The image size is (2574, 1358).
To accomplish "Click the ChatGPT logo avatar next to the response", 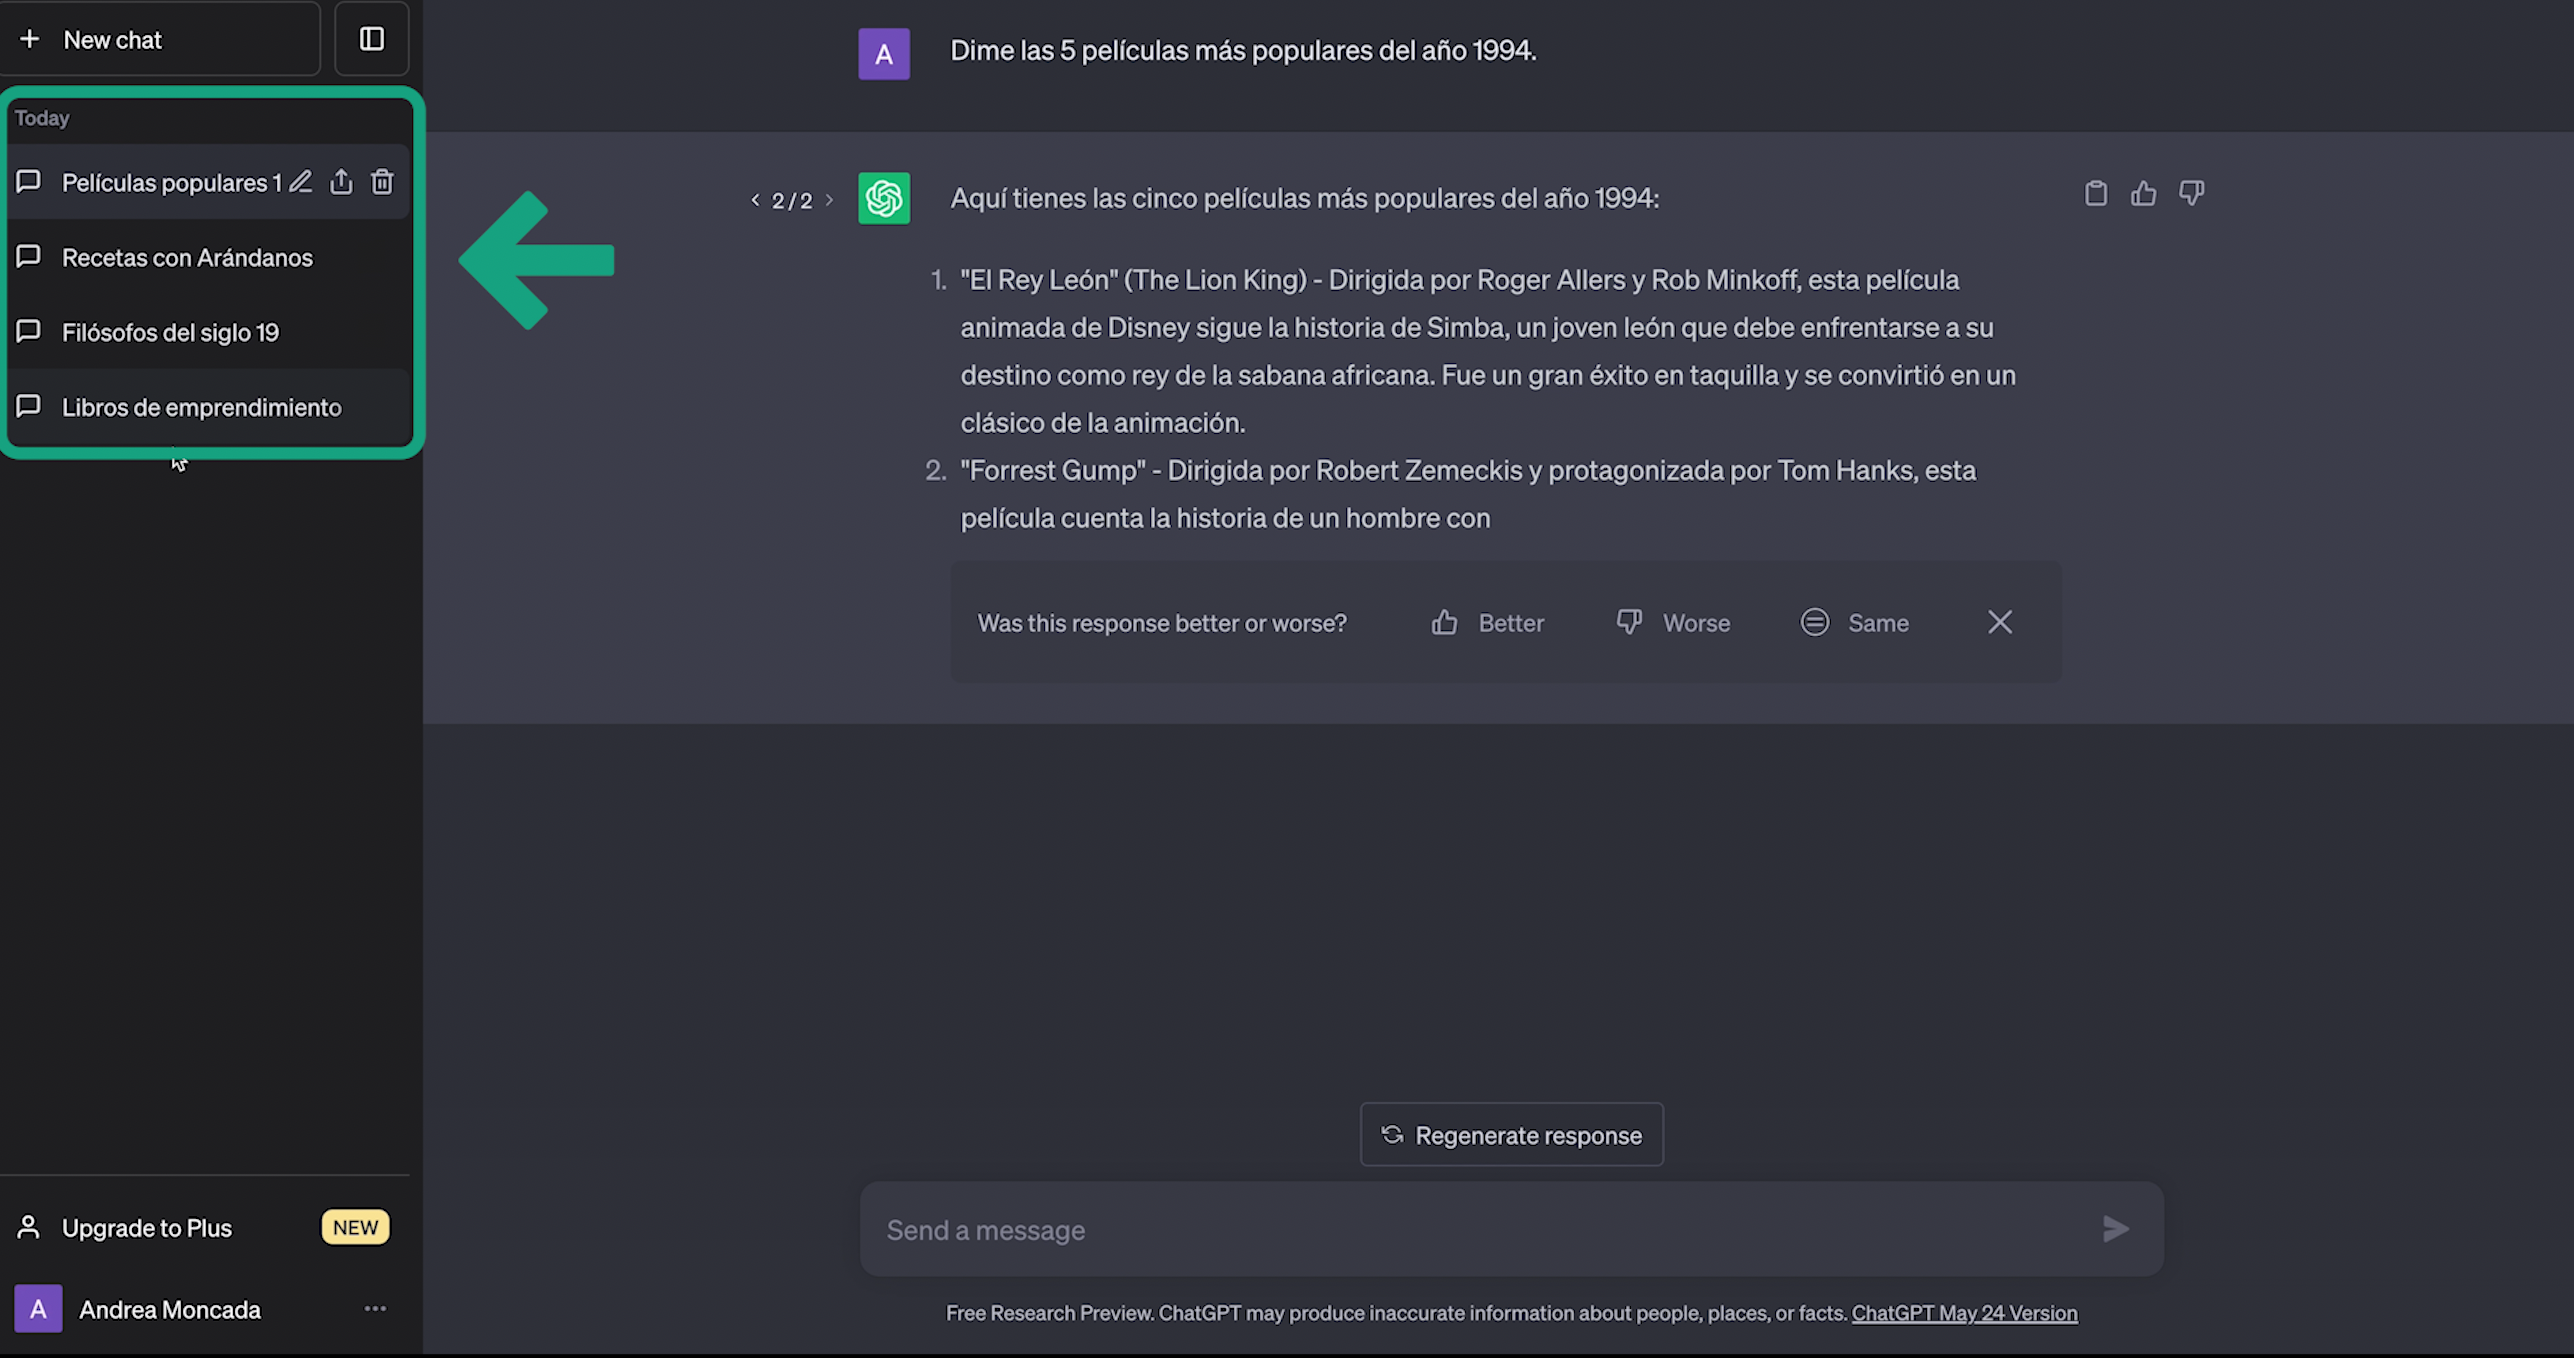I will click(884, 198).
